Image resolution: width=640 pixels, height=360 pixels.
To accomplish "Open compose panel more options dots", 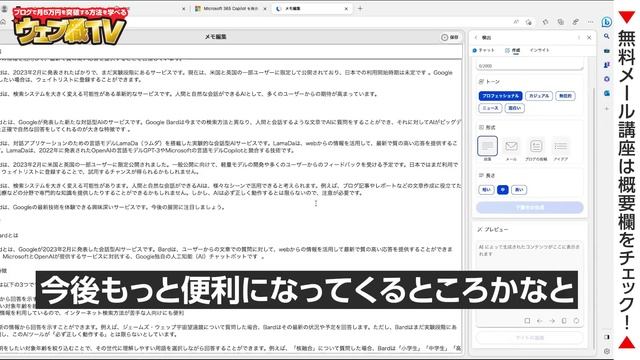I will [x=579, y=38].
